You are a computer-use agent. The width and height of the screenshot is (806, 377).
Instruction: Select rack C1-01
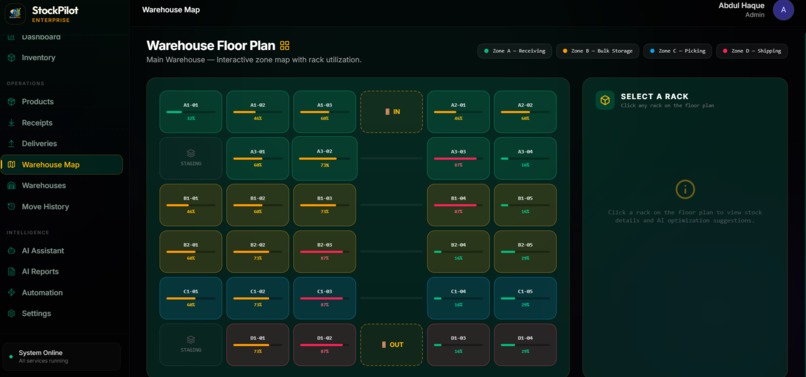point(191,298)
